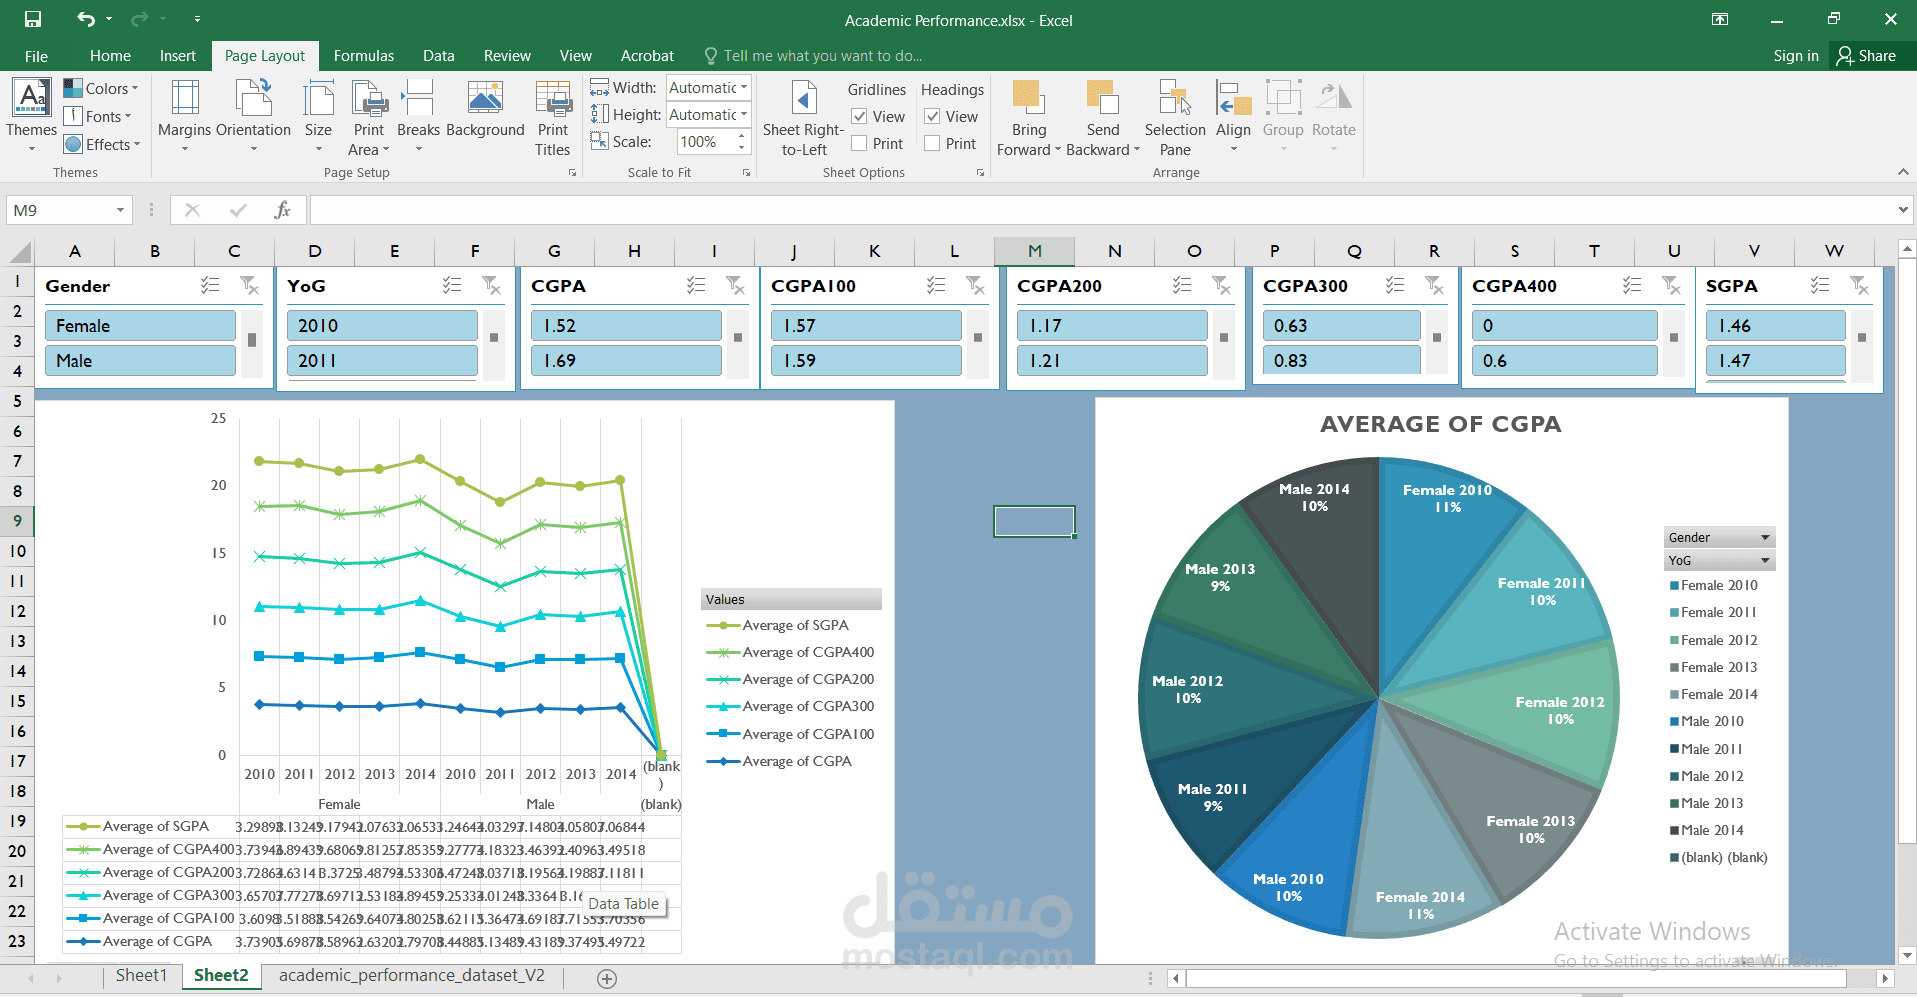Open the theme Fonts dropdown
The image size is (1917, 997).
click(98, 116)
